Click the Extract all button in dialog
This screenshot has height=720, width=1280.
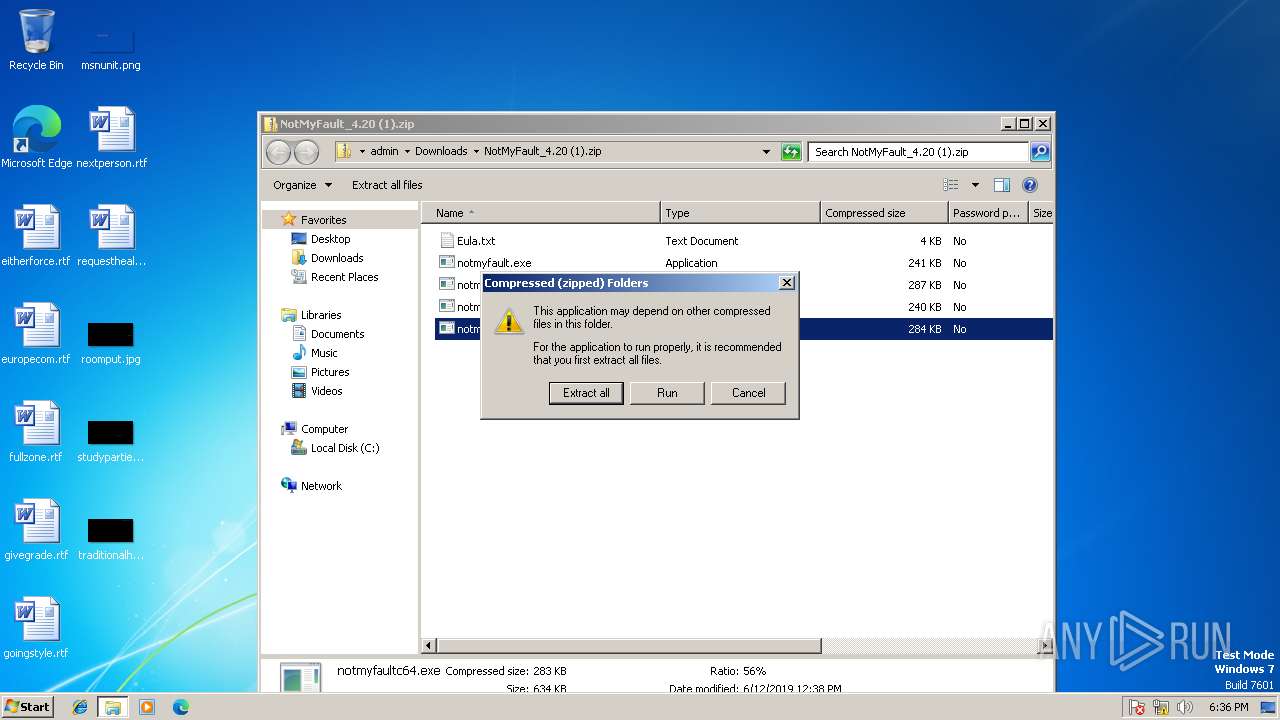tap(586, 393)
